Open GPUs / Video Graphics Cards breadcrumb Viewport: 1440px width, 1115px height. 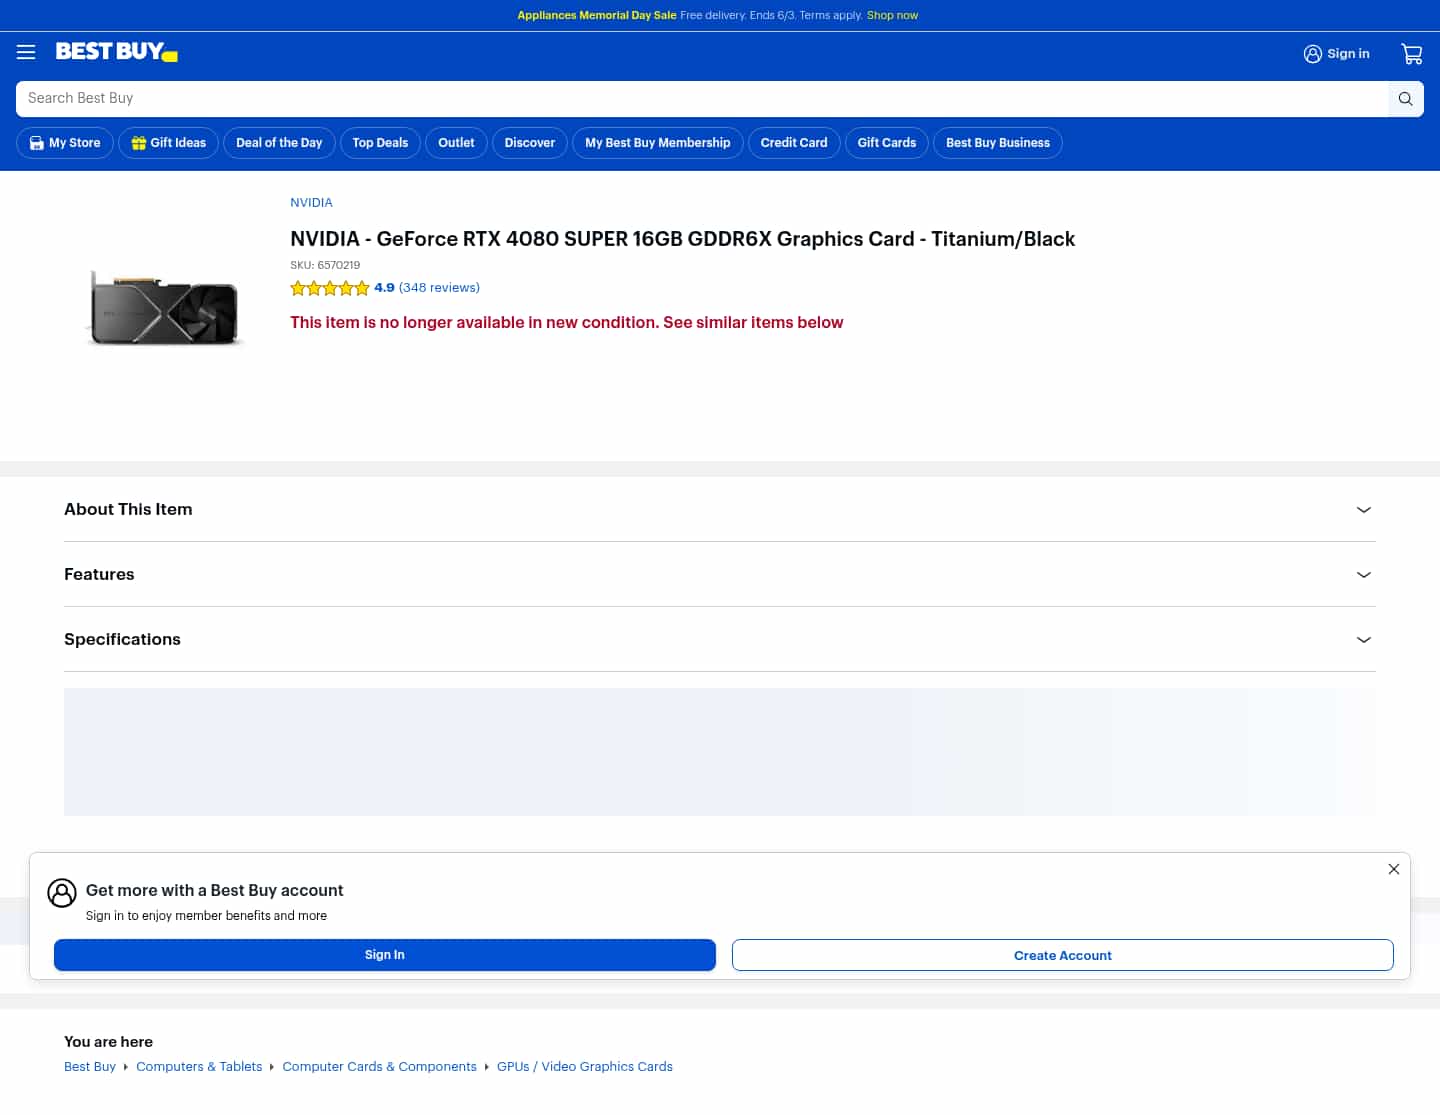(x=585, y=1067)
